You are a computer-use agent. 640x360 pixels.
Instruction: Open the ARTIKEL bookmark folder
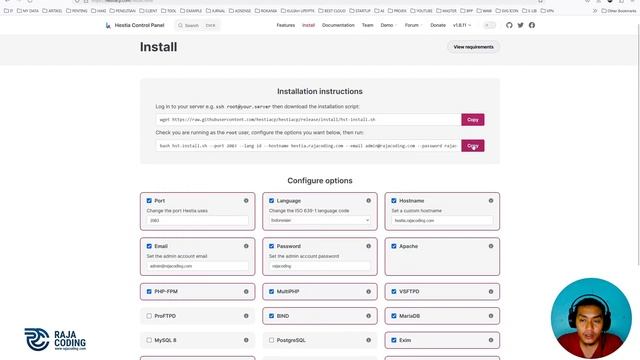pyautogui.click(x=52, y=11)
